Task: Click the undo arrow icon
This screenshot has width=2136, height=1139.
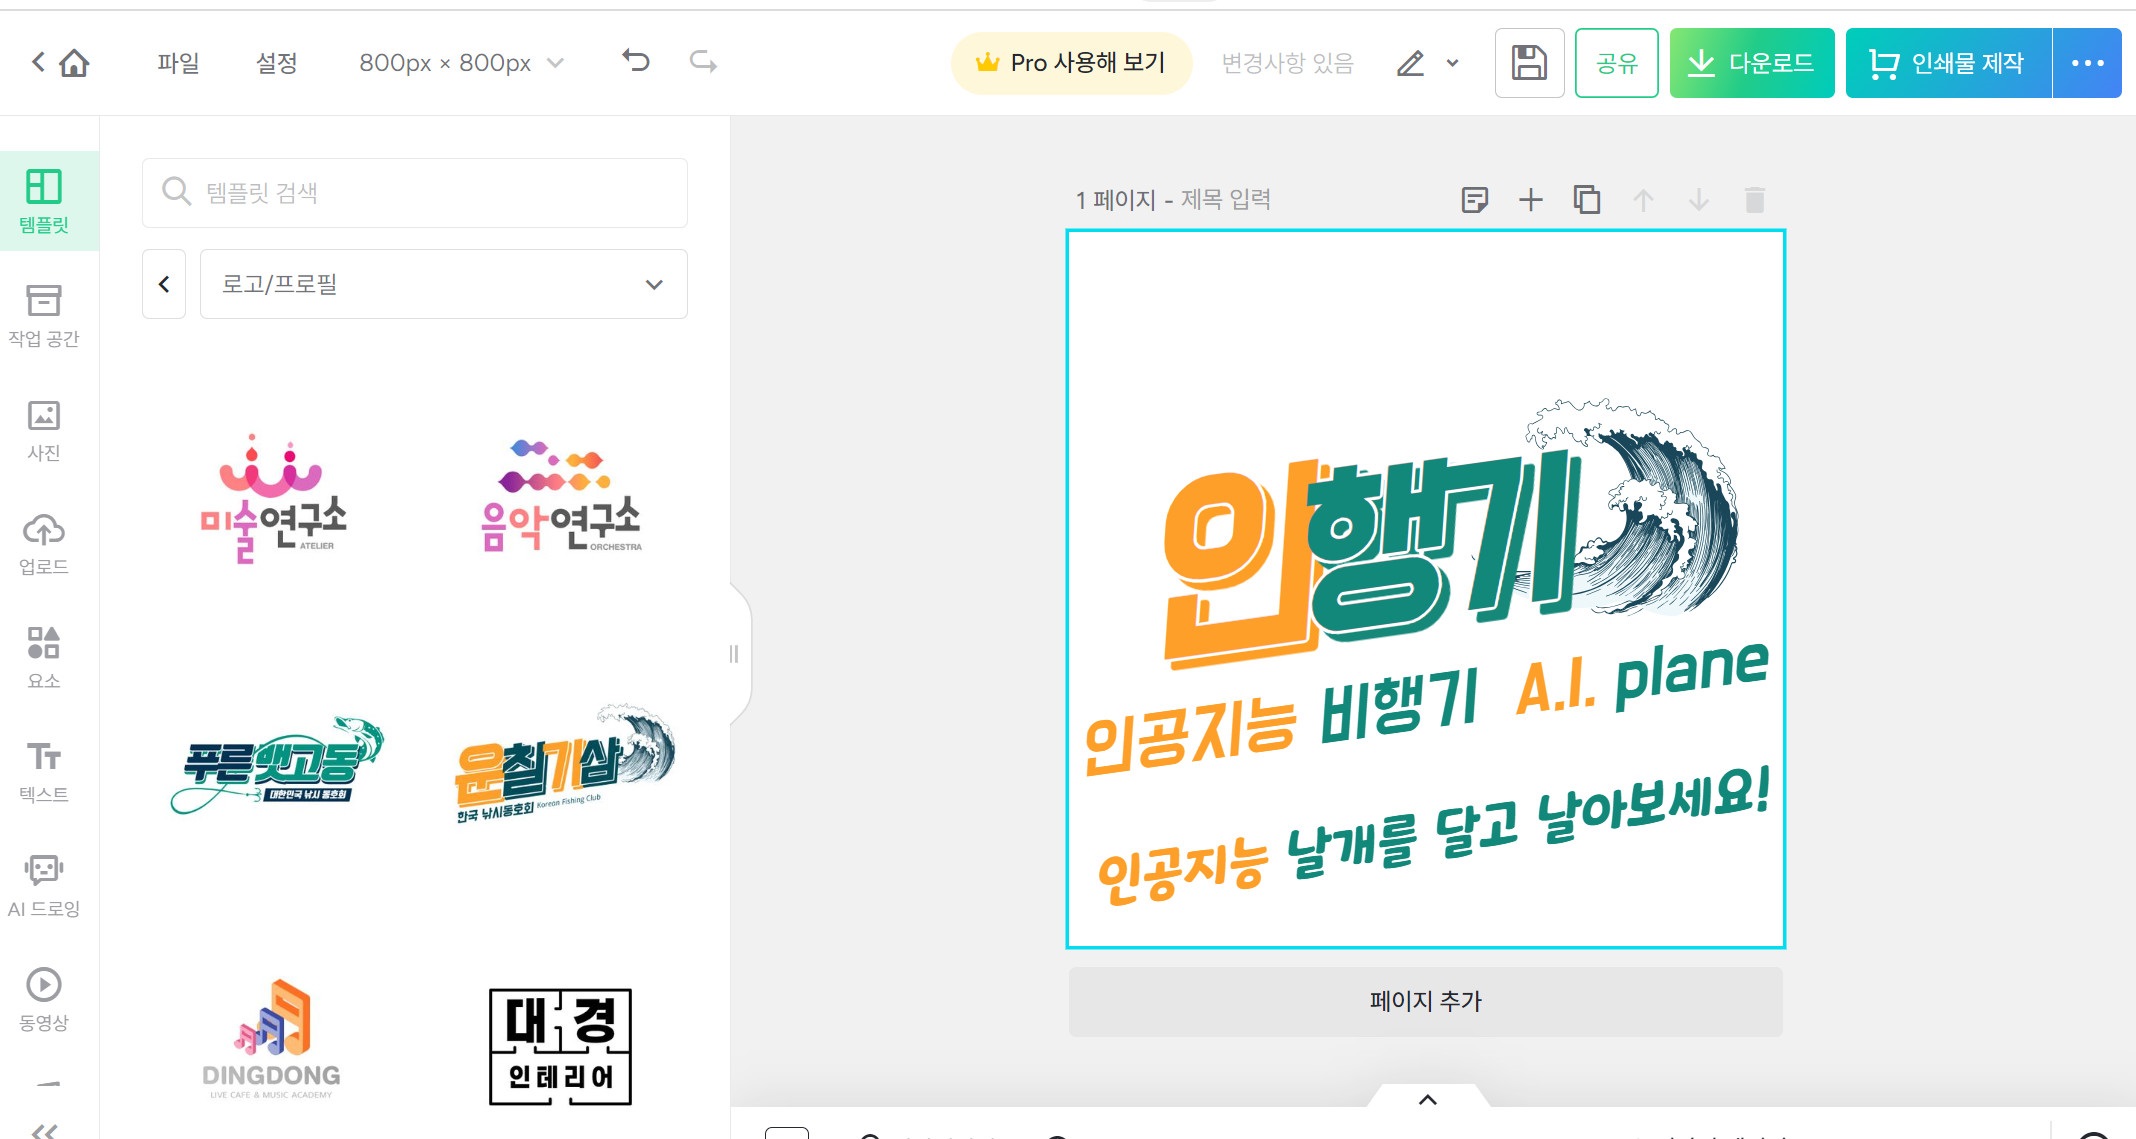Action: click(636, 62)
